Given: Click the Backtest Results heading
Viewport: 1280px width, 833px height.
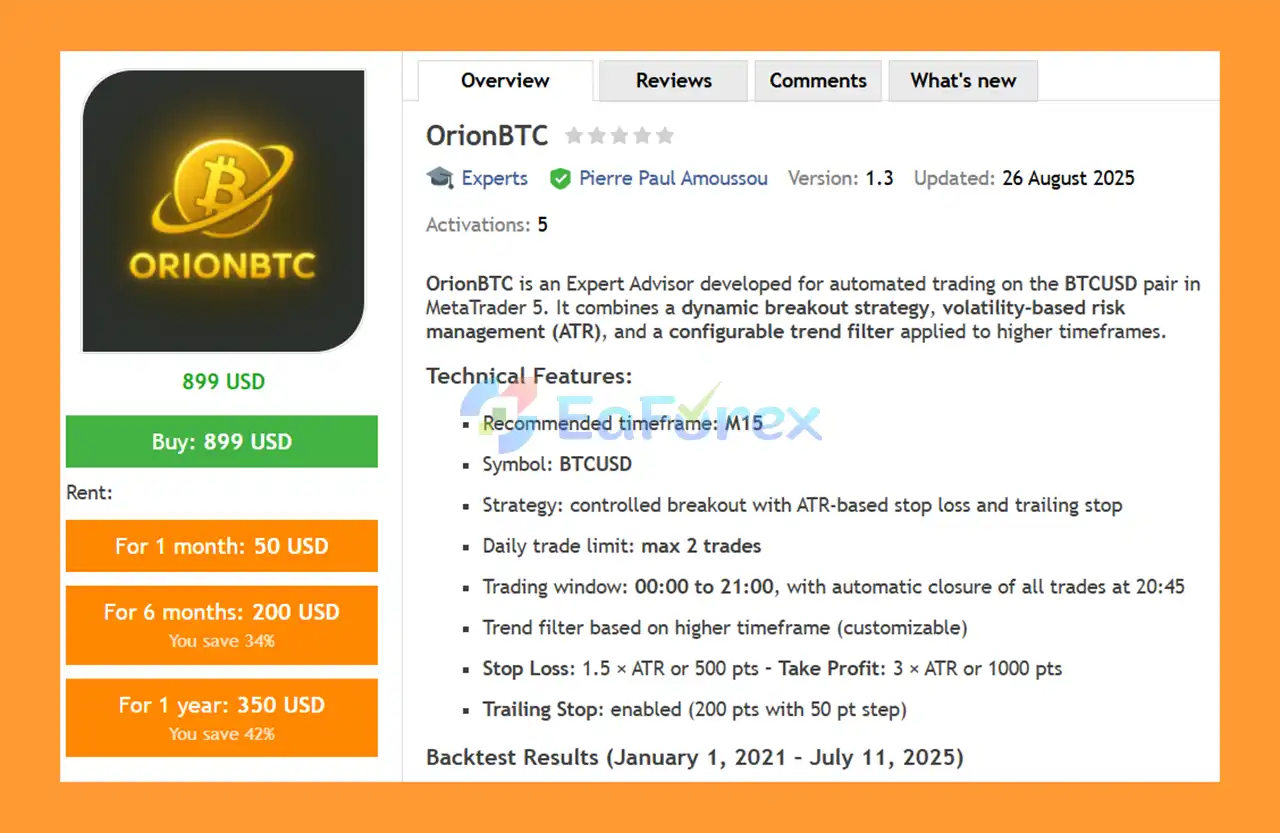Looking at the screenshot, I should 695,757.
